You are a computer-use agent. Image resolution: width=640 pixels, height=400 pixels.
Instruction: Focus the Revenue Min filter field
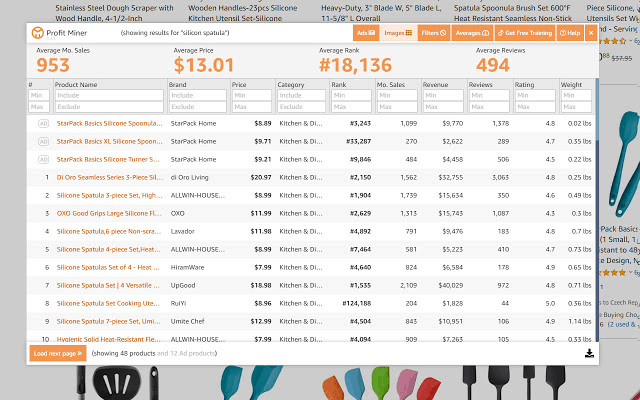(443, 95)
